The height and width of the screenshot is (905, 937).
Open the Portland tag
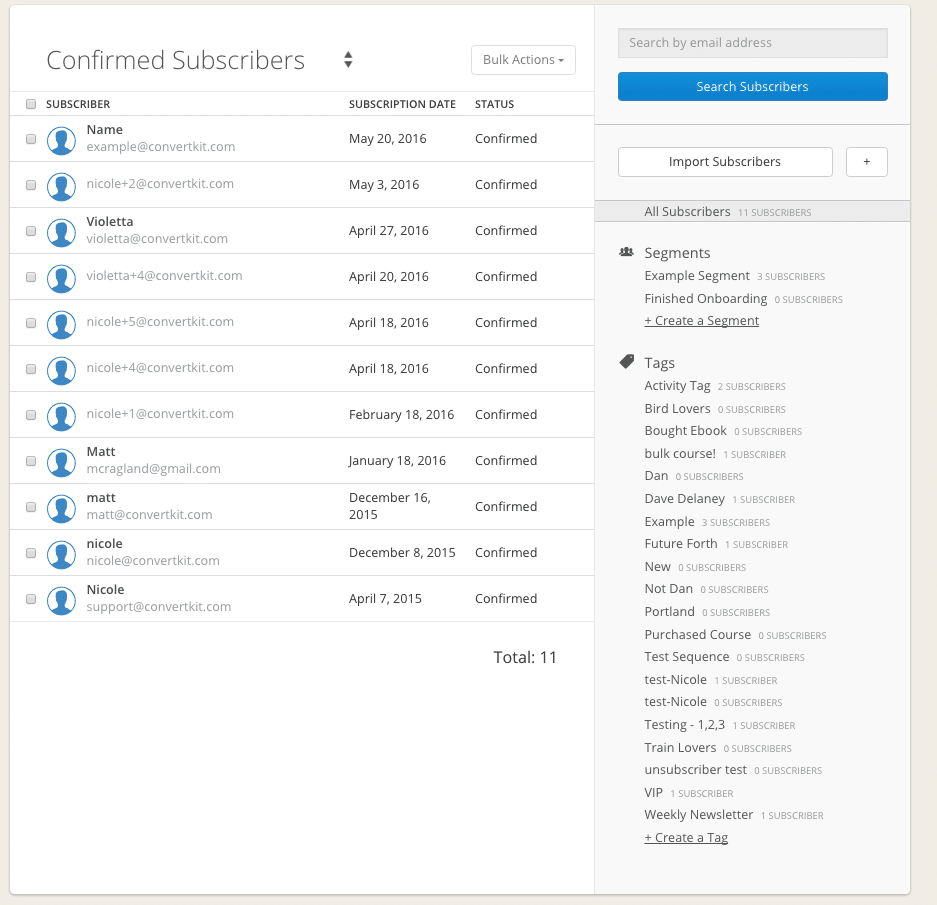669,612
